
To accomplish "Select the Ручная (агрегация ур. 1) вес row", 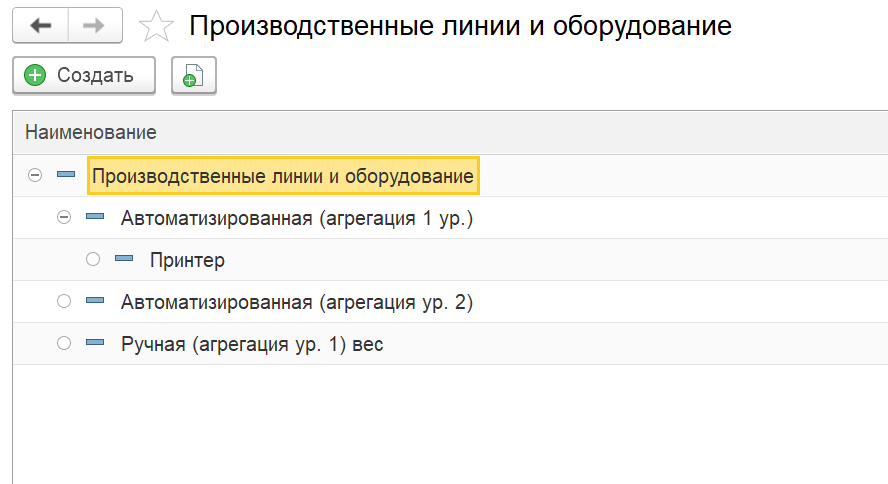I will click(252, 344).
